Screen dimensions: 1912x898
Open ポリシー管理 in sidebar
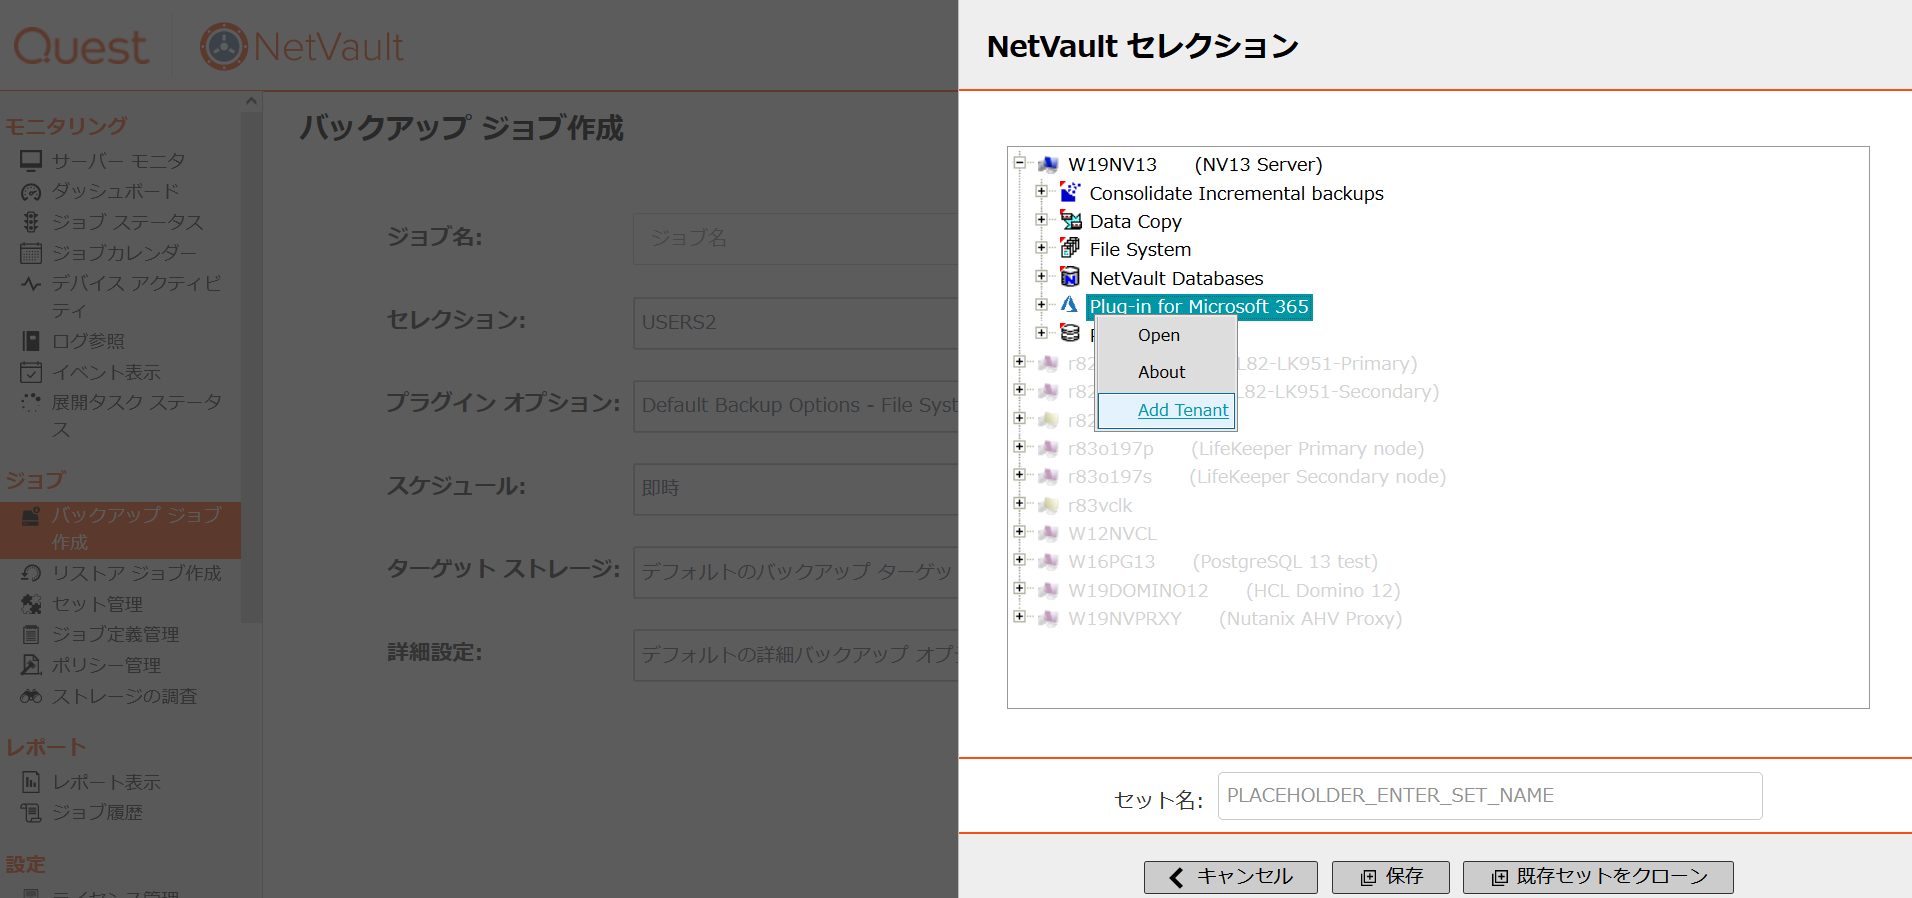106,665
